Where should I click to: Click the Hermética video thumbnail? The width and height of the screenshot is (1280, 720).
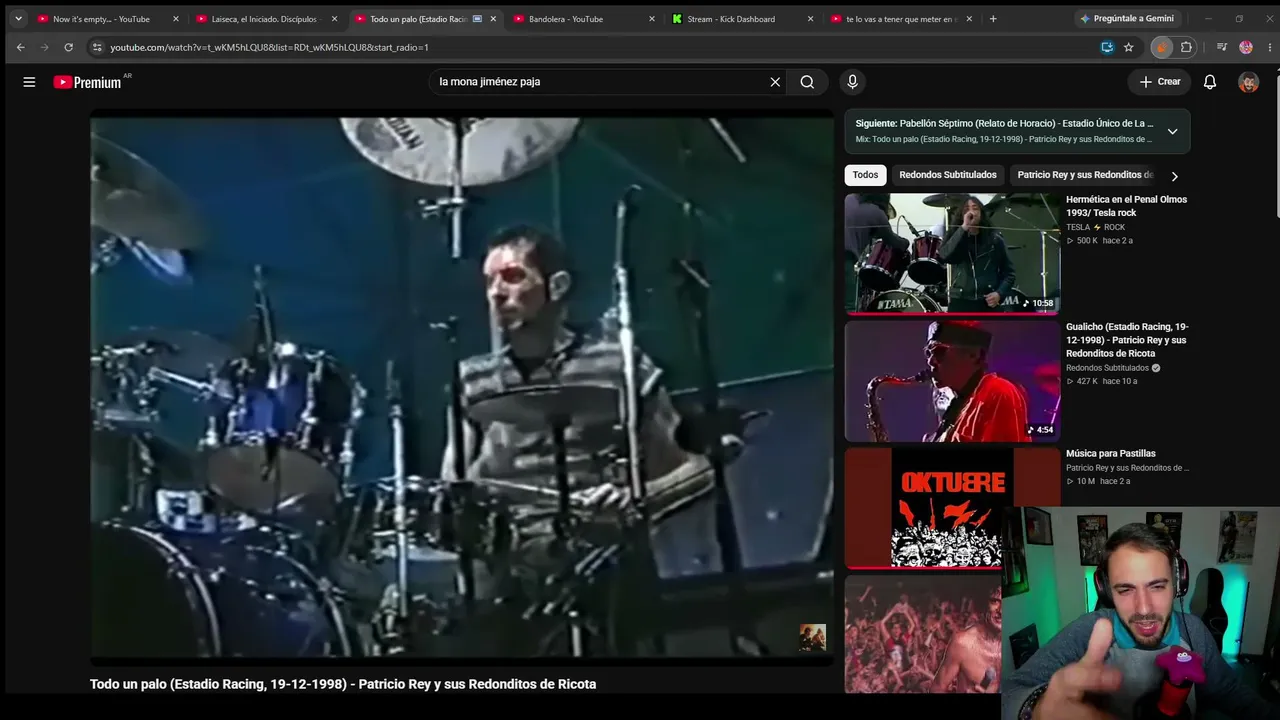pyautogui.click(x=952, y=254)
